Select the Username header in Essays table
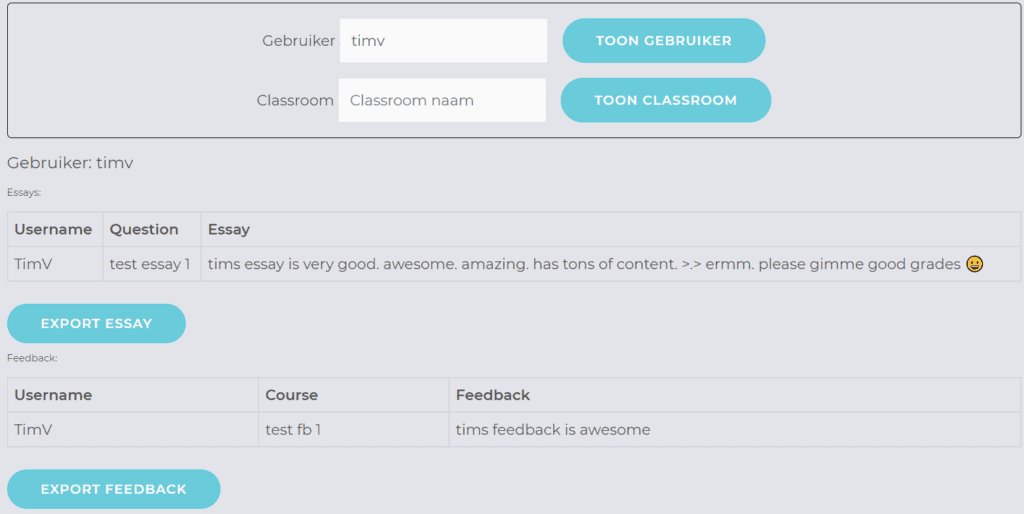1024x514 pixels. pyautogui.click(x=55, y=229)
